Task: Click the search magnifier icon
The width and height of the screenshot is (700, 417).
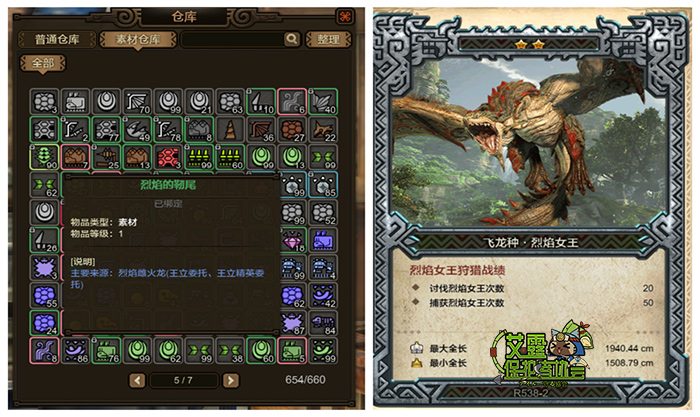Action: (292, 39)
